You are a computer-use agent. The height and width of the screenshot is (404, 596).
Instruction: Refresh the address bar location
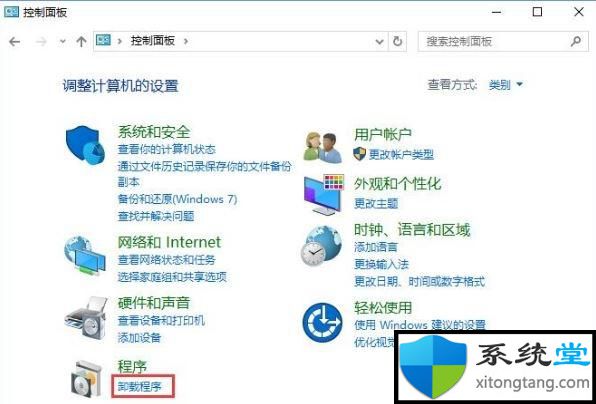tap(397, 41)
